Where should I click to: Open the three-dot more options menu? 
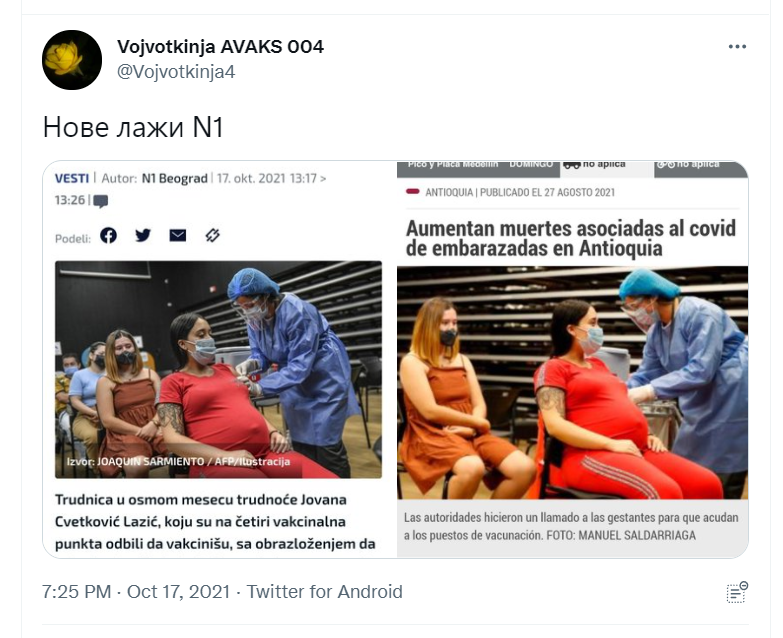(x=737, y=47)
